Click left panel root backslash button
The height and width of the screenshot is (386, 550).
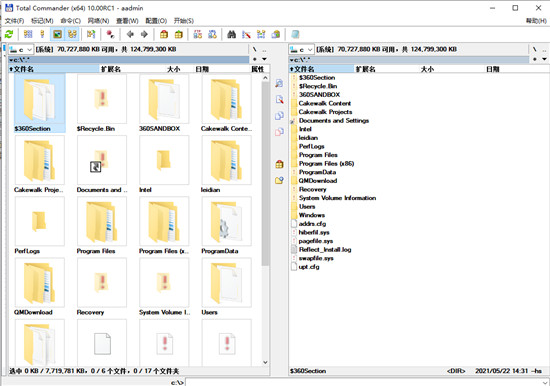255,49
